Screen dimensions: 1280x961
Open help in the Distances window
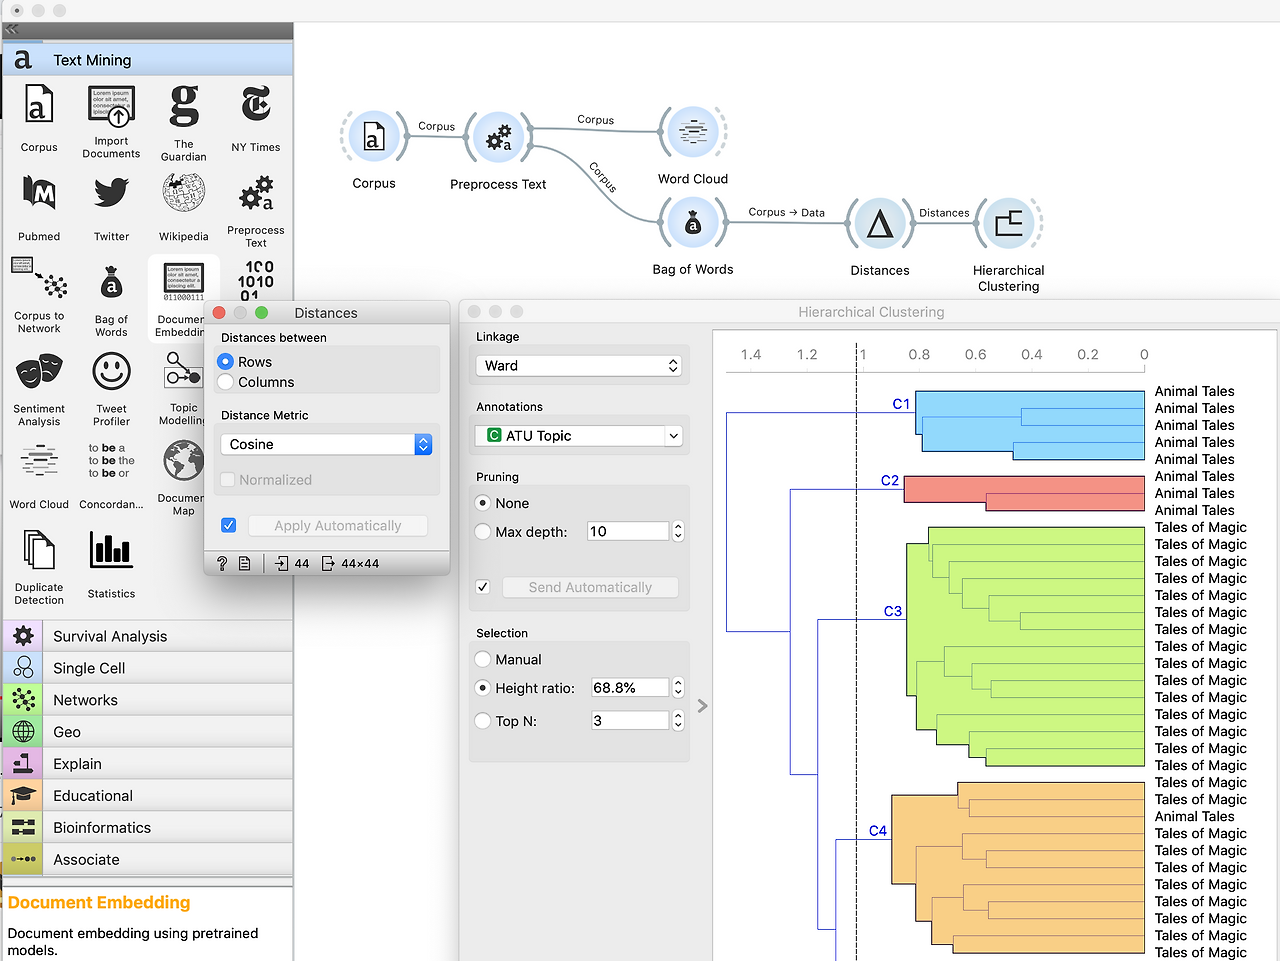222,564
